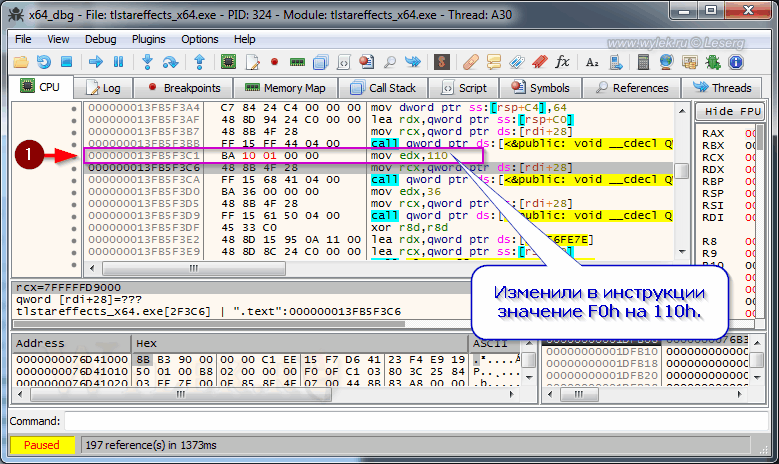Open the string references A icon
The image size is (779, 464).
point(592,63)
